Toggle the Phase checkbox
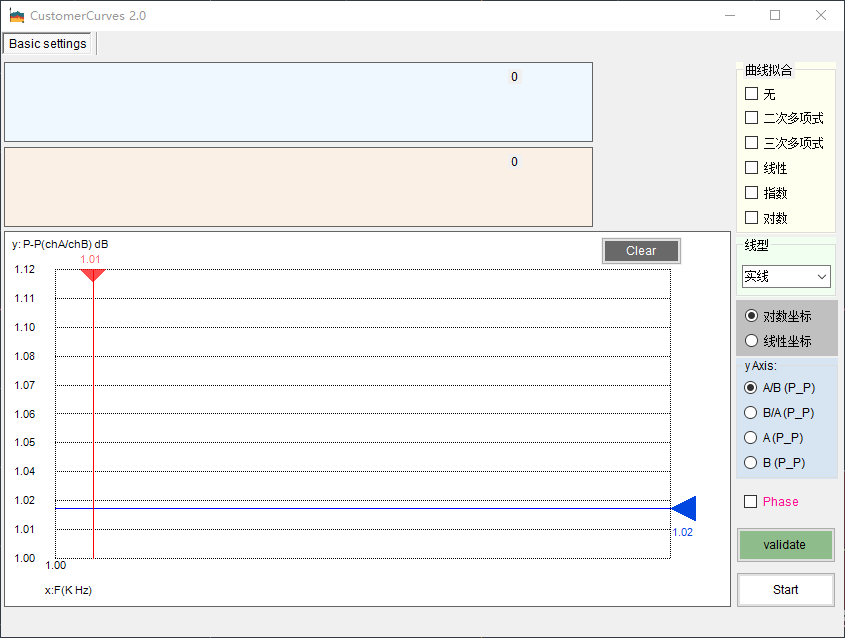Screen dimensions: 845x638 [750, 502]
